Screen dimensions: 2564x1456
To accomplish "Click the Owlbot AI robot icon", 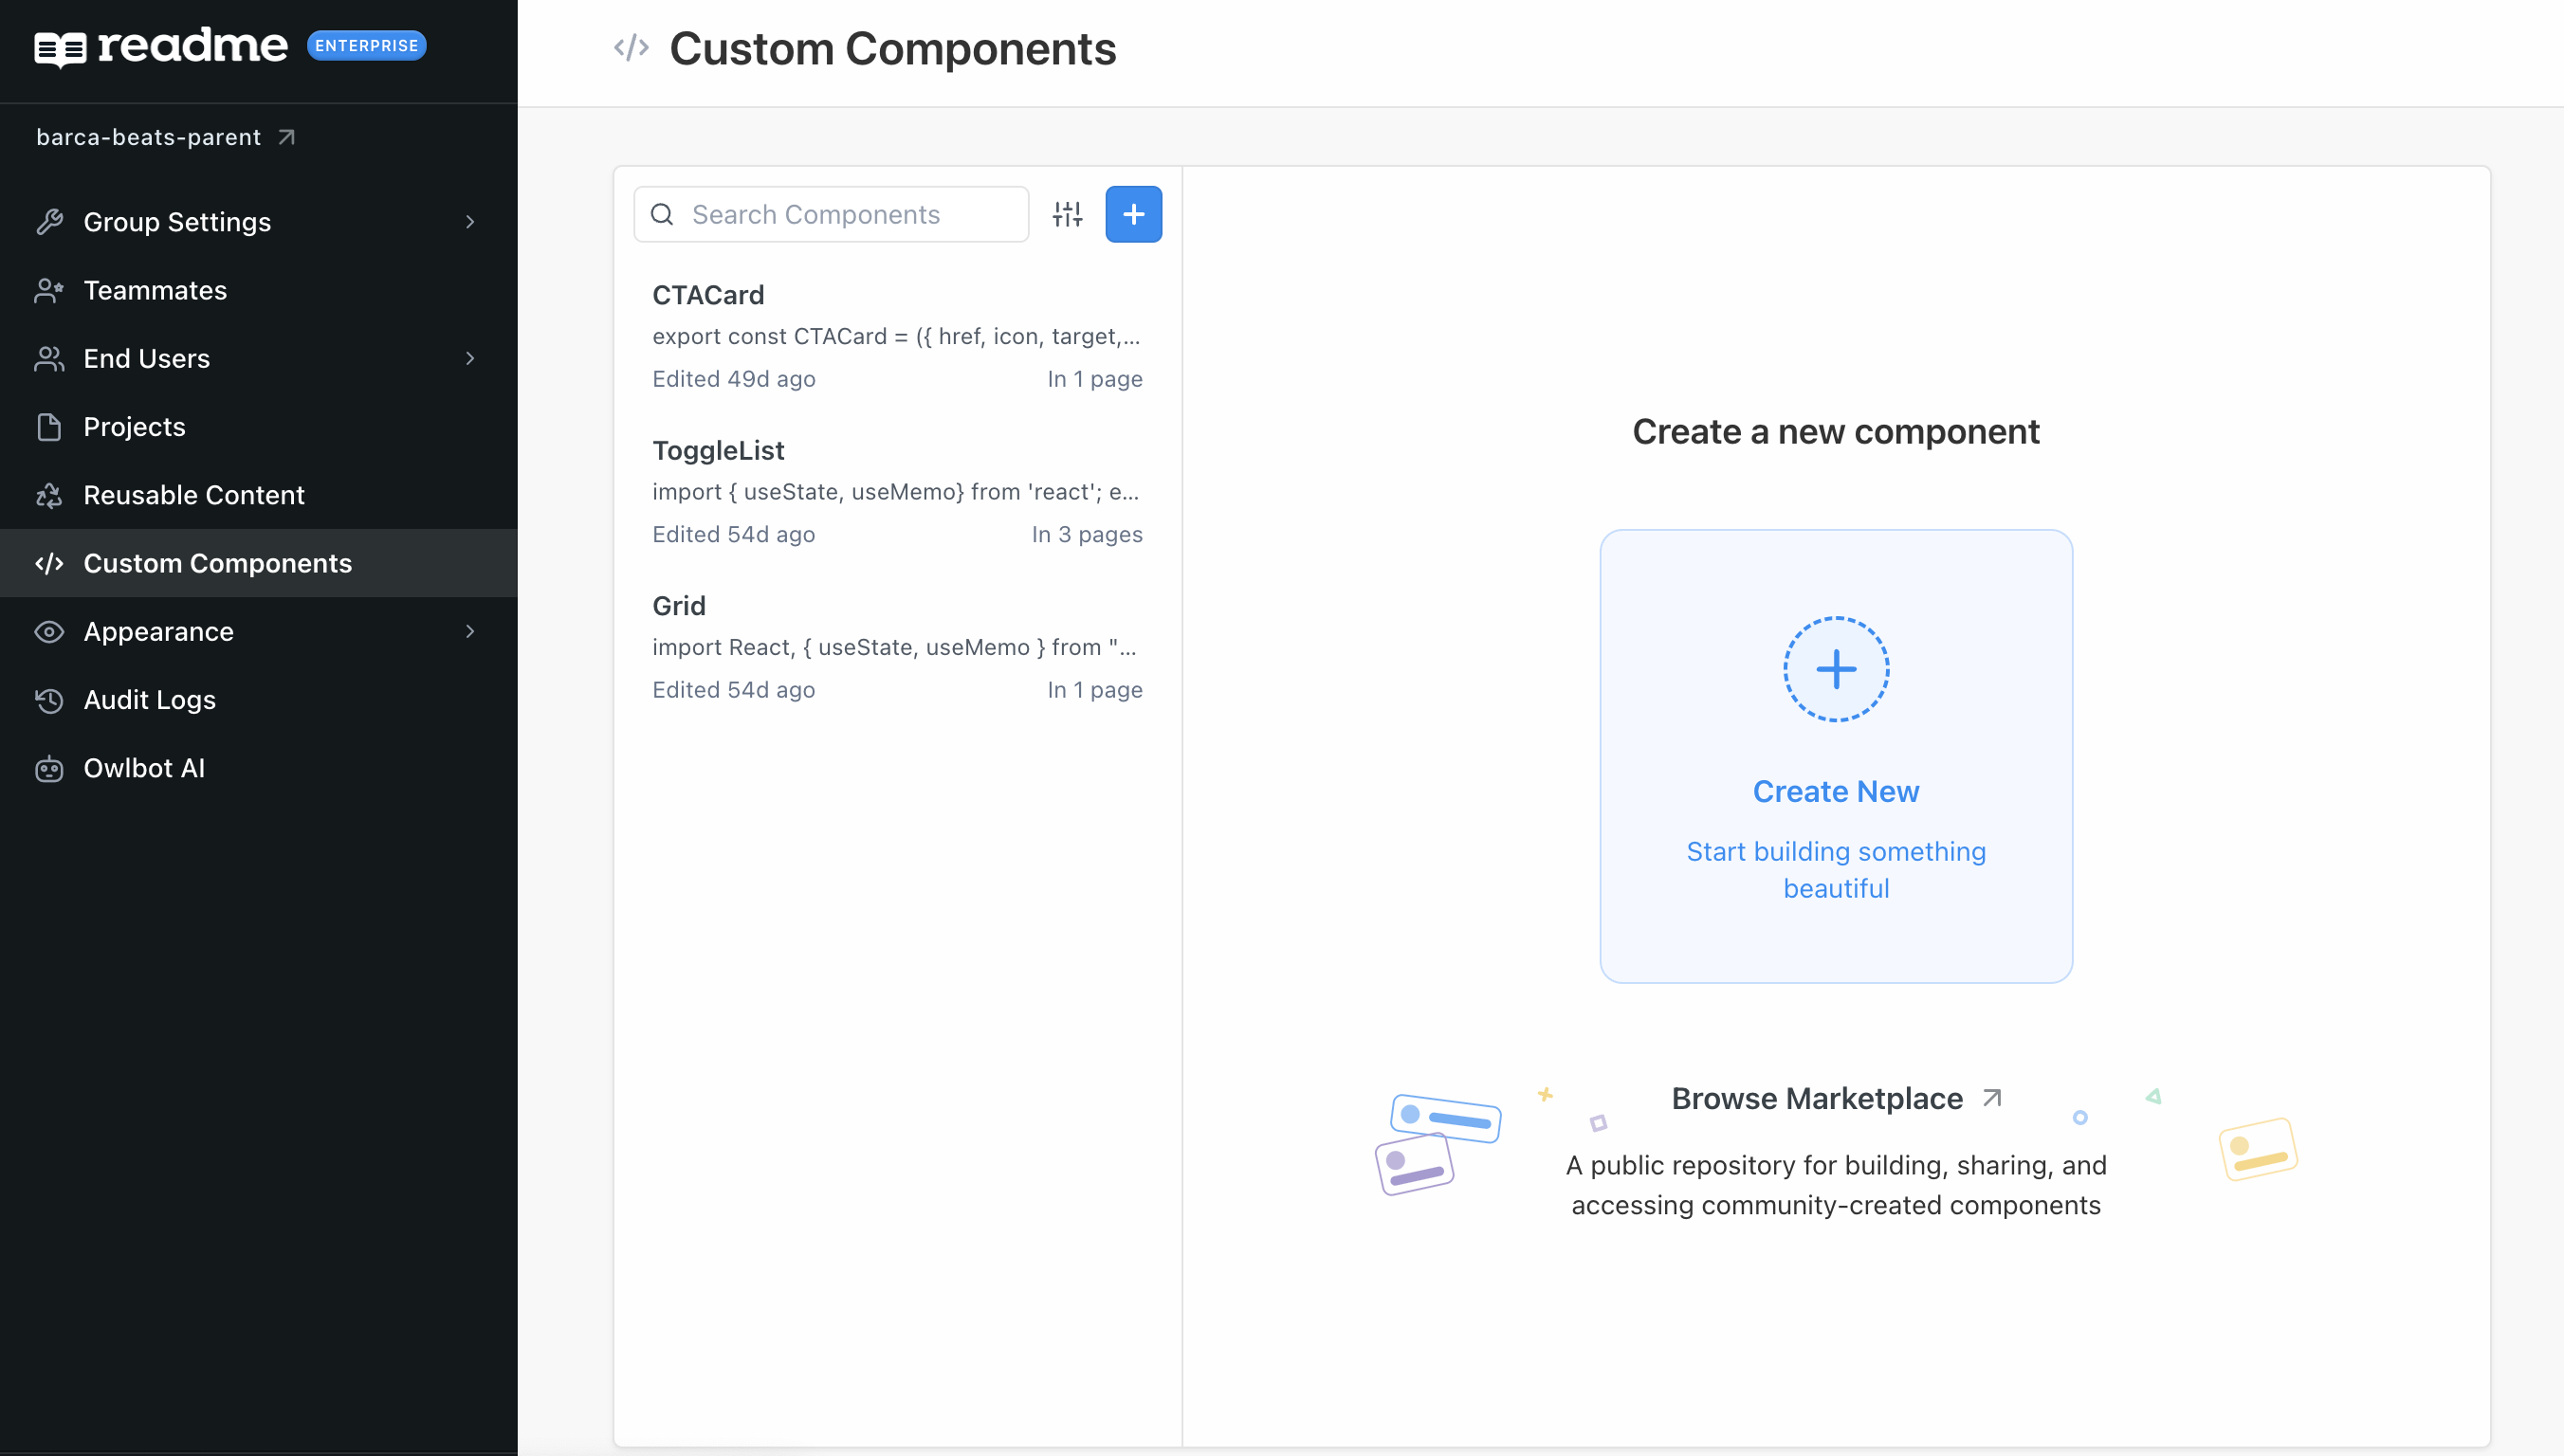I will click(x=49, y=768).
